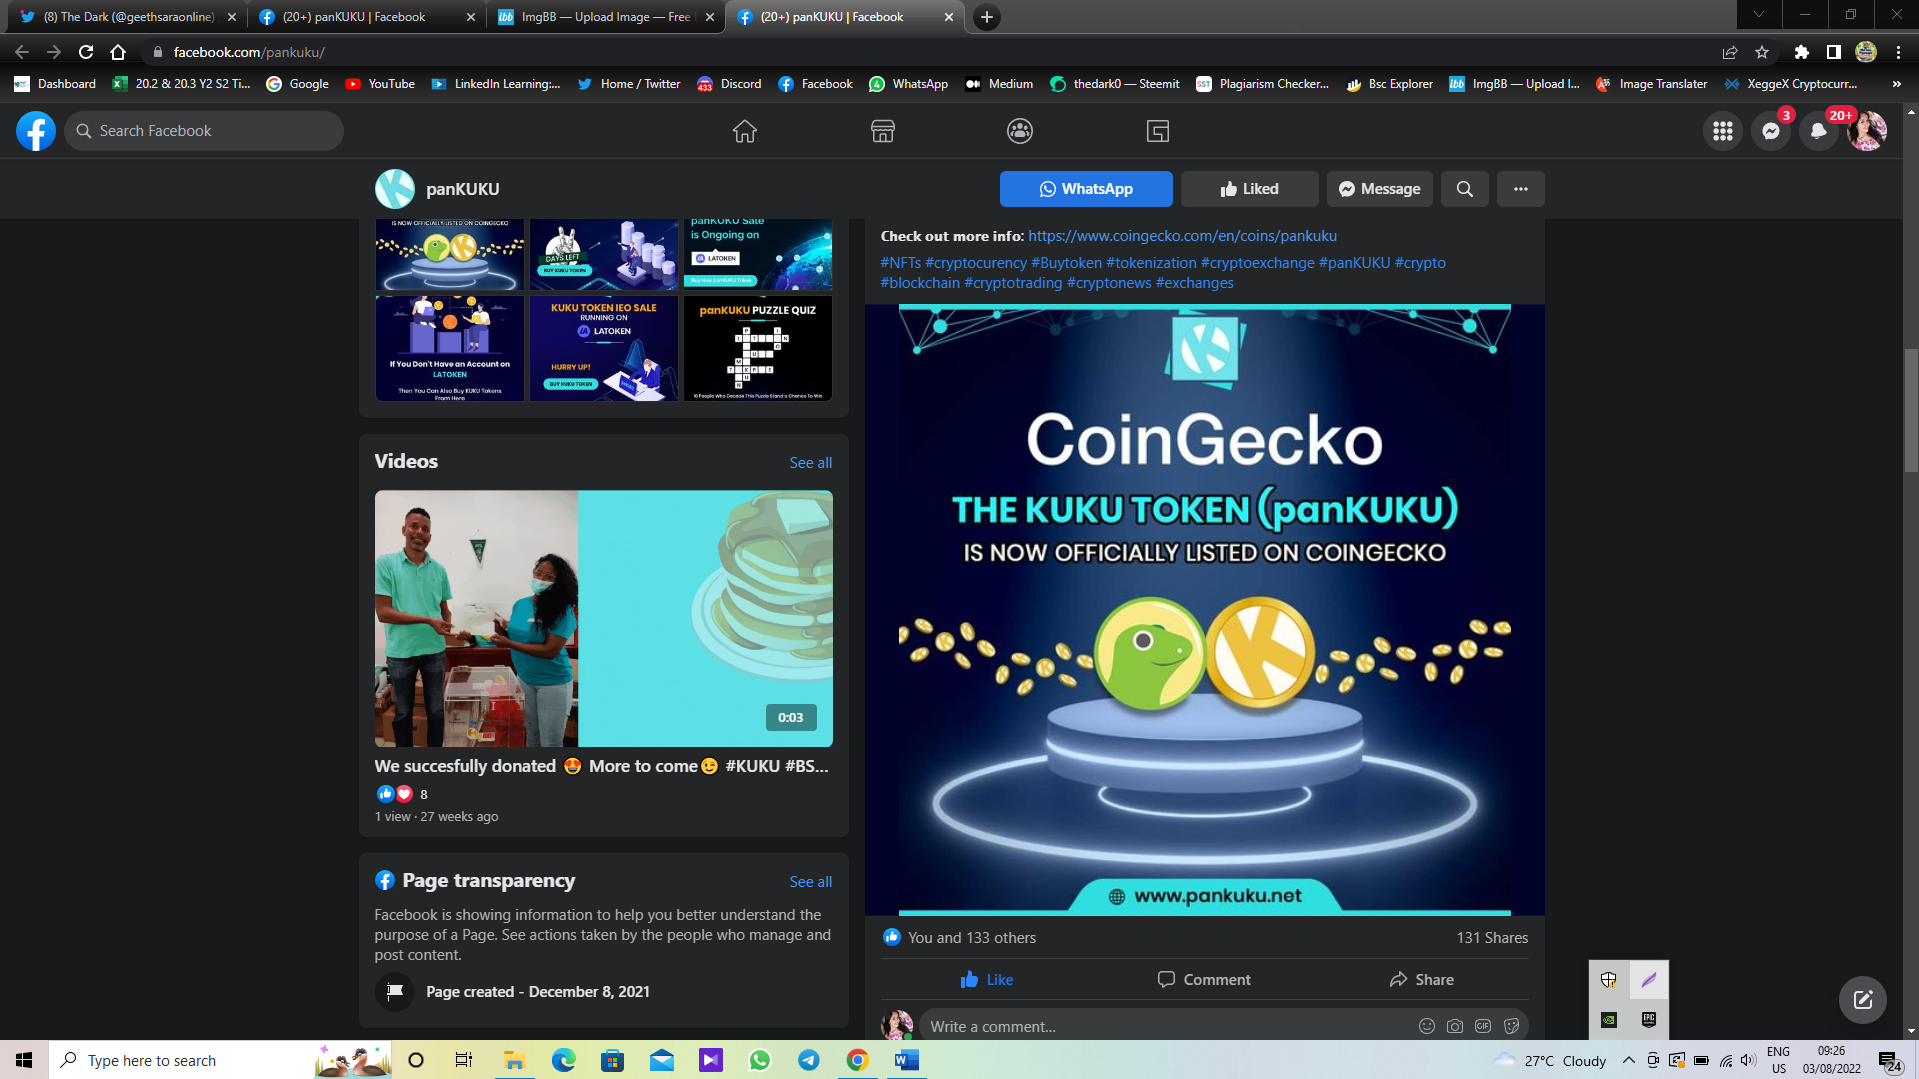The height and width of the screenshot is (1079, 1919).
Task: View who reacted: You and 133 others
Action: coord(971,938)
